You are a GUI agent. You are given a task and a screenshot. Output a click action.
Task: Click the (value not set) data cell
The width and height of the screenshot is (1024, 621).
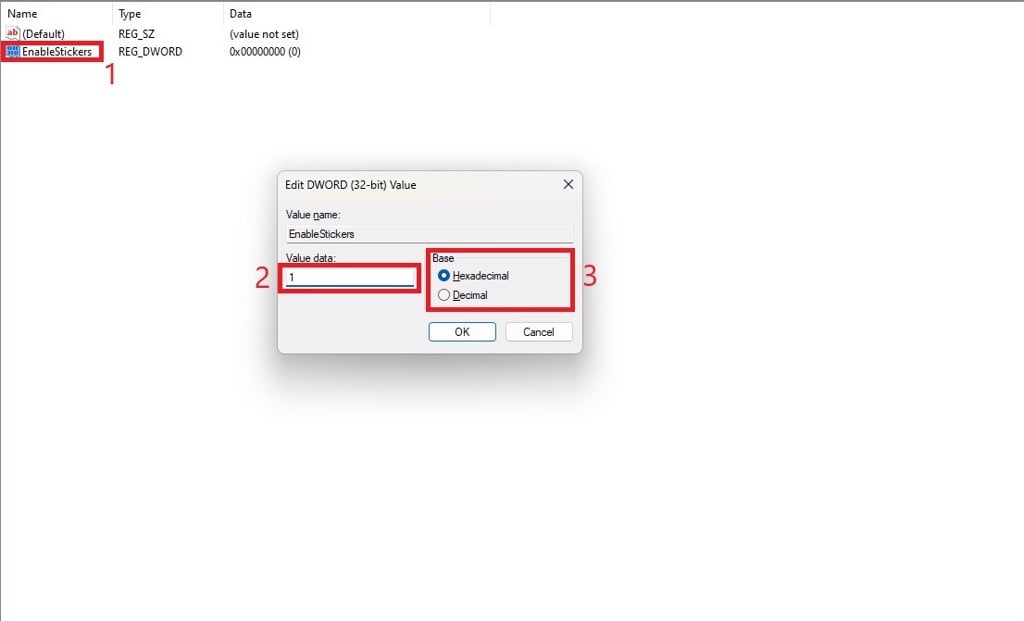[264, 34]
